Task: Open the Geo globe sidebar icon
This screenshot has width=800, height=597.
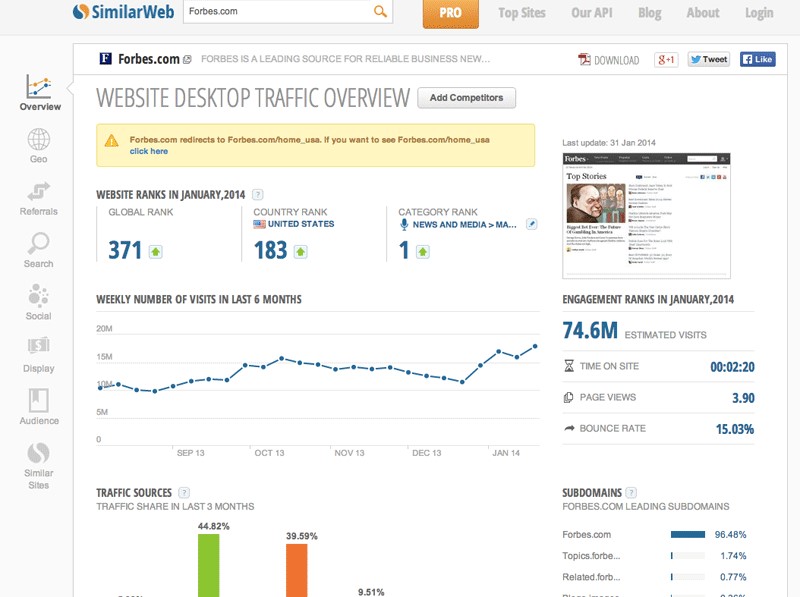Action: tap(39, 140)
